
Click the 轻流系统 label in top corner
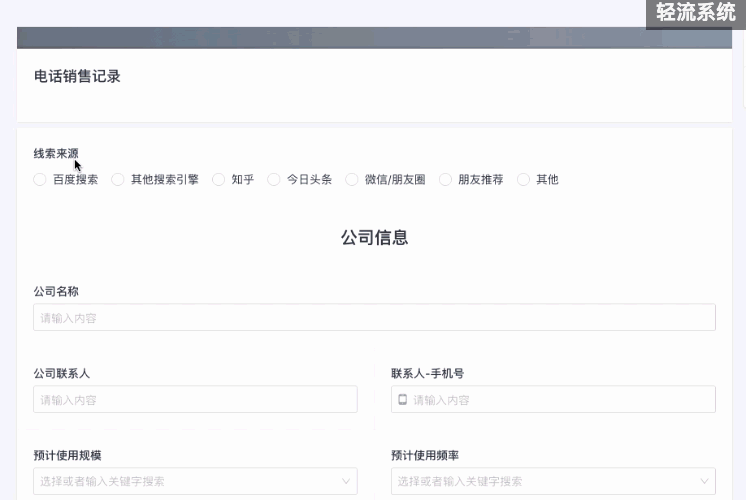pos(696,13)
